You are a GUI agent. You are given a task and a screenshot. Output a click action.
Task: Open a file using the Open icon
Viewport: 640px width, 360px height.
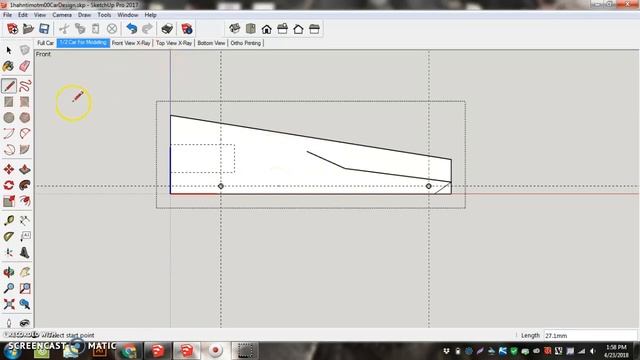click(x=28, y=29)
